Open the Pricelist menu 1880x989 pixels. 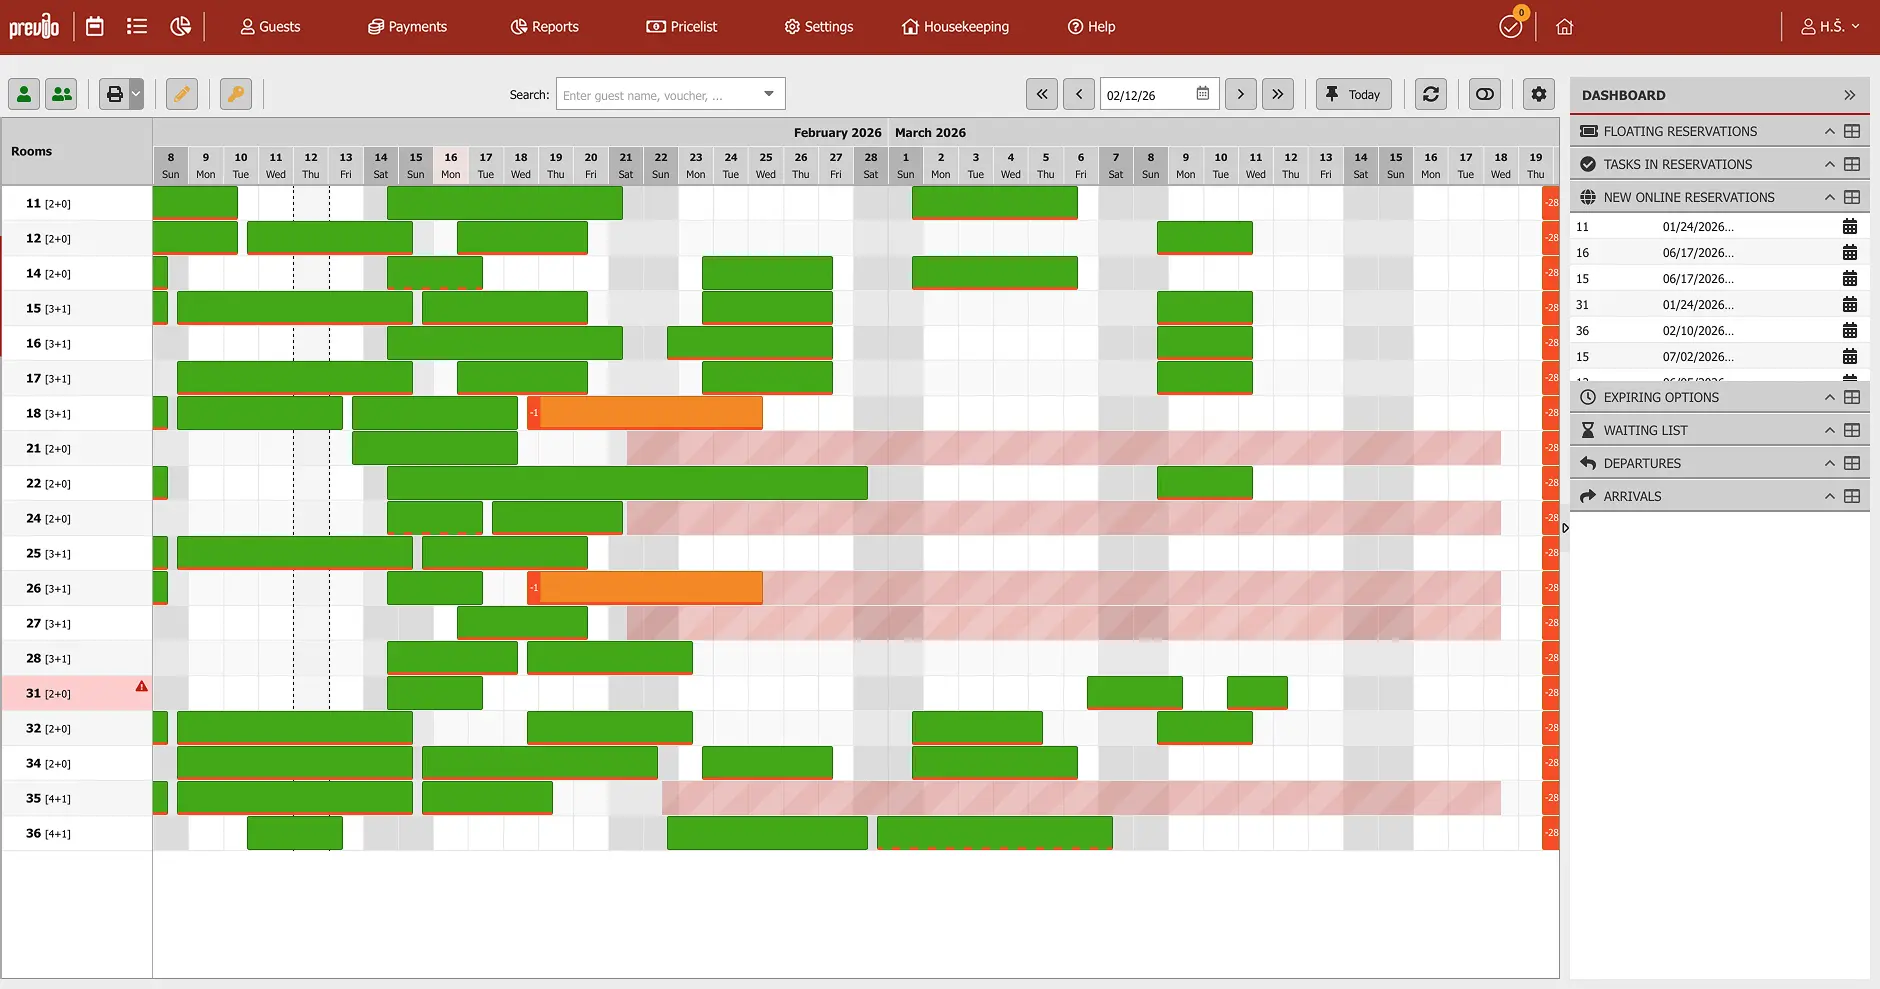[682, 27]
